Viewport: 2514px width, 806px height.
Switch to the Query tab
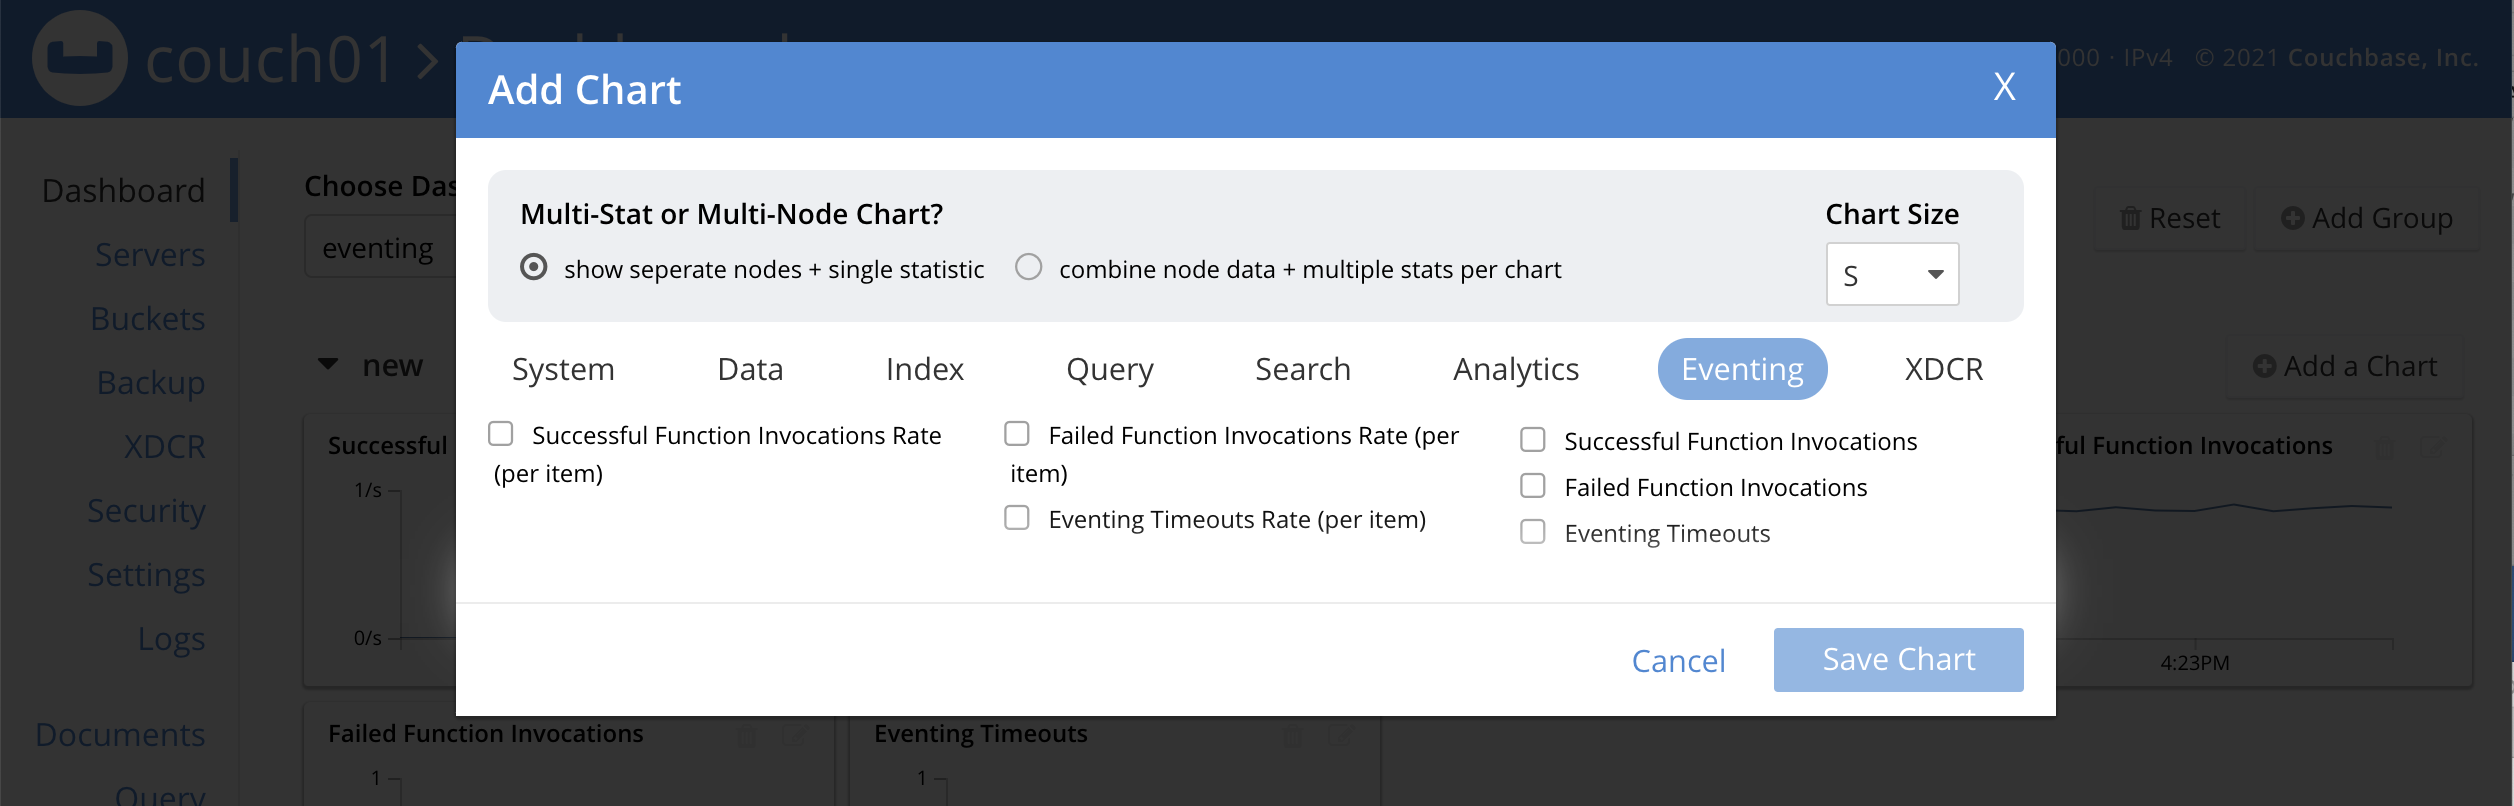1109,369
